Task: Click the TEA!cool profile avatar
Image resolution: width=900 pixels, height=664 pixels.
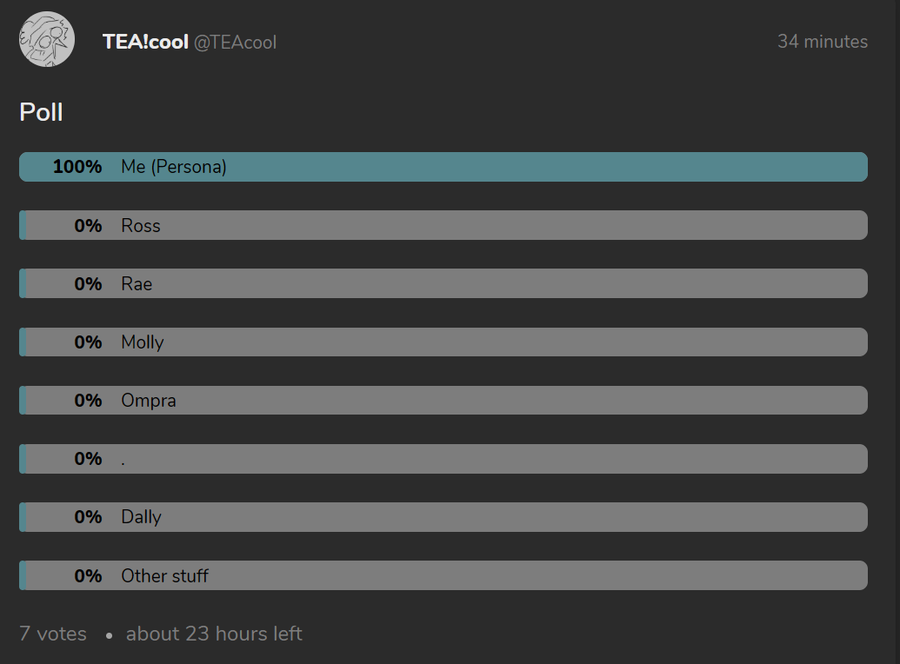Action: (47, 40)
